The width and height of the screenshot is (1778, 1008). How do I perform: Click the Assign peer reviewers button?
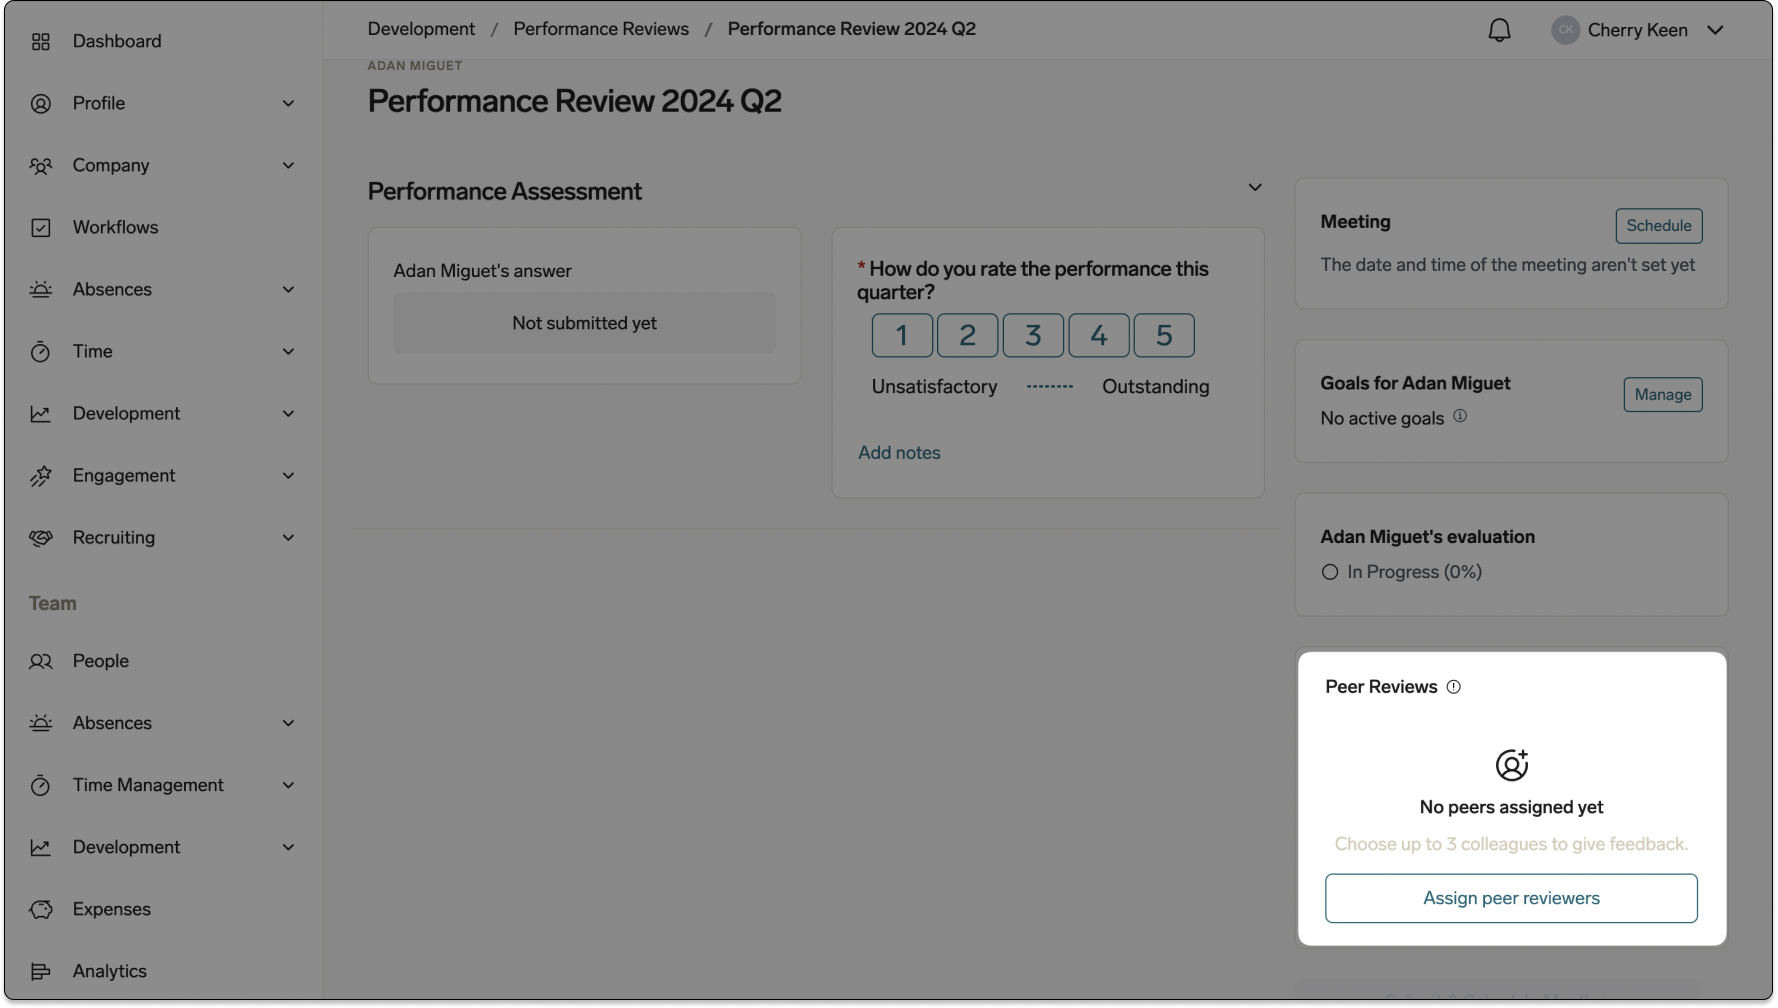1511,898
